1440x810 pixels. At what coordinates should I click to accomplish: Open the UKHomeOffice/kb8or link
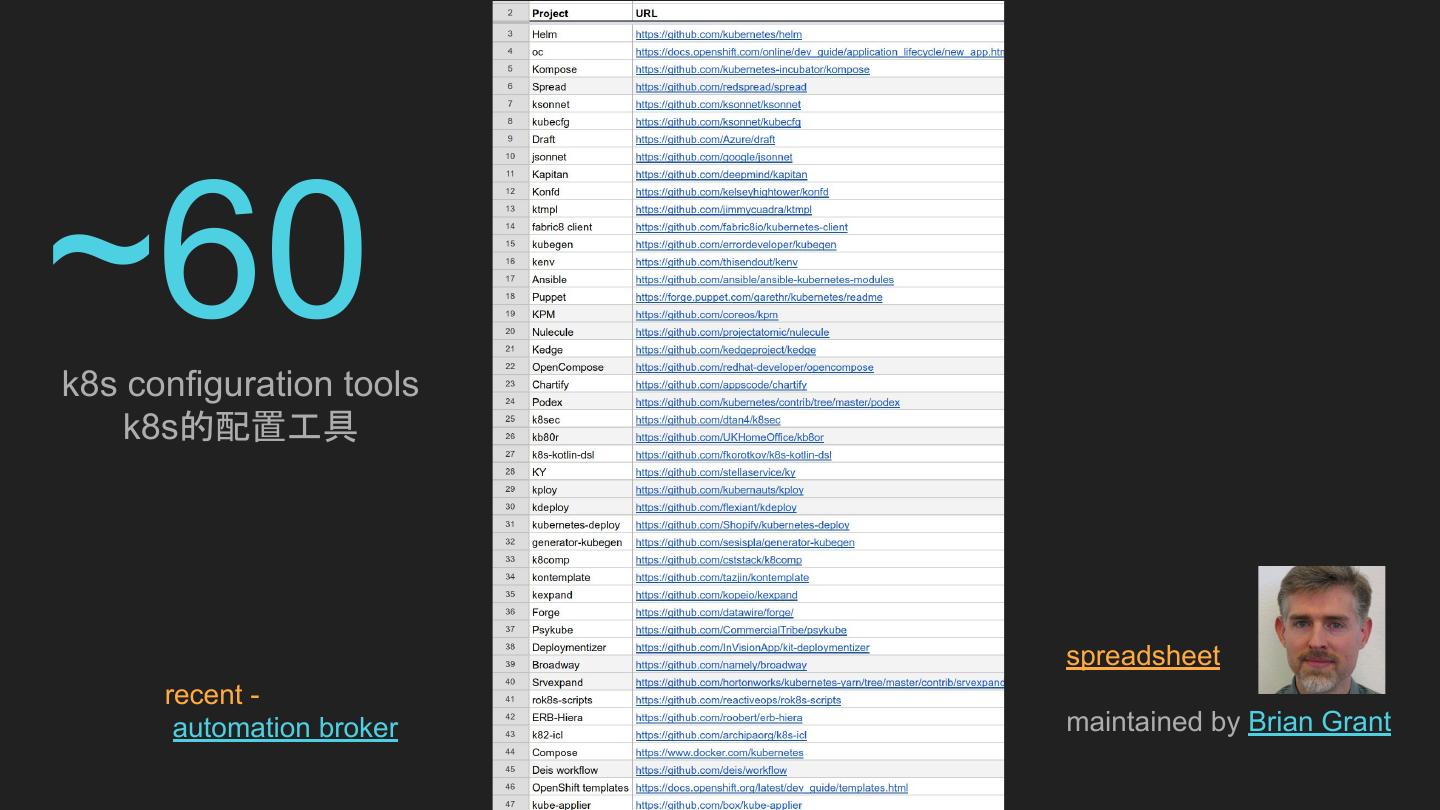point(729,437)
